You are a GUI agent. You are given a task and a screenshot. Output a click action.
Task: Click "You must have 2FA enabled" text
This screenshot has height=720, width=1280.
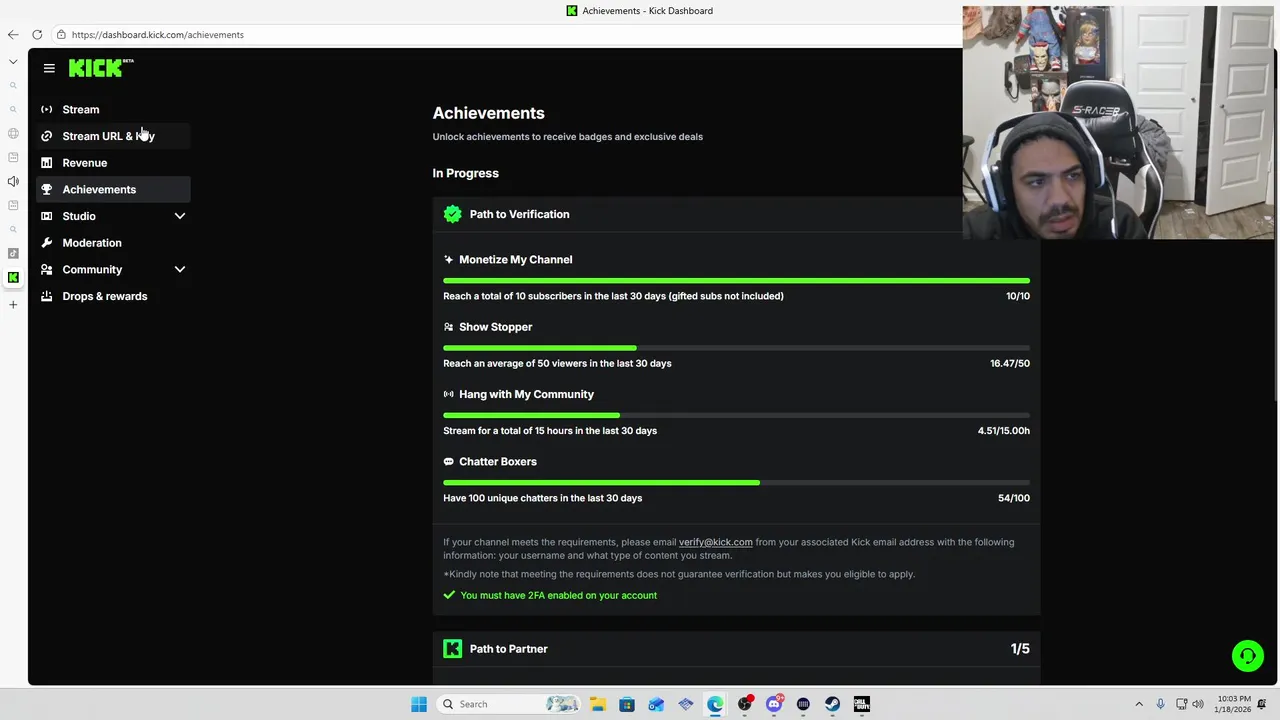pos(559,596)
